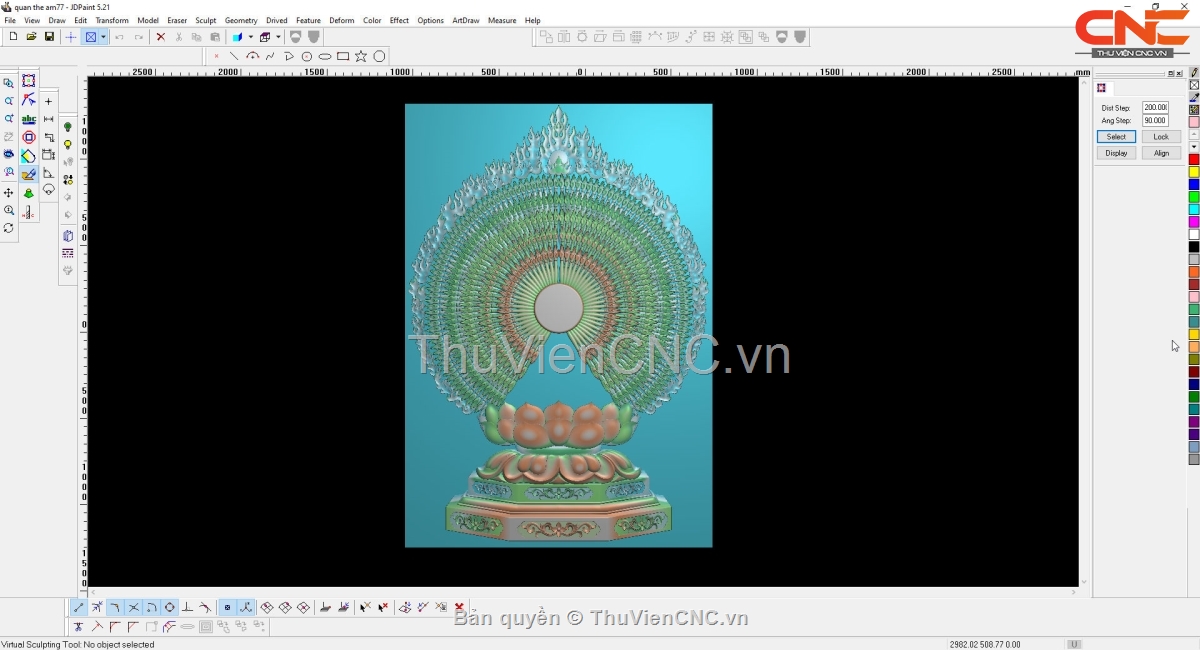Screen dimensions: 1200x650
Task: Open the Sculpt menu
Action: (205, 20)
